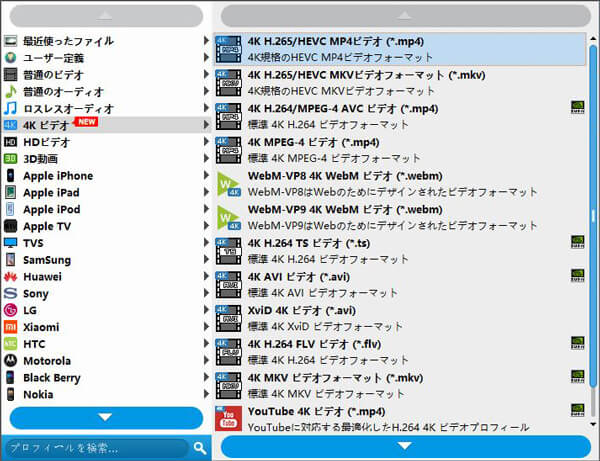Expand the Apple iPhone submenu arrow

206,175
